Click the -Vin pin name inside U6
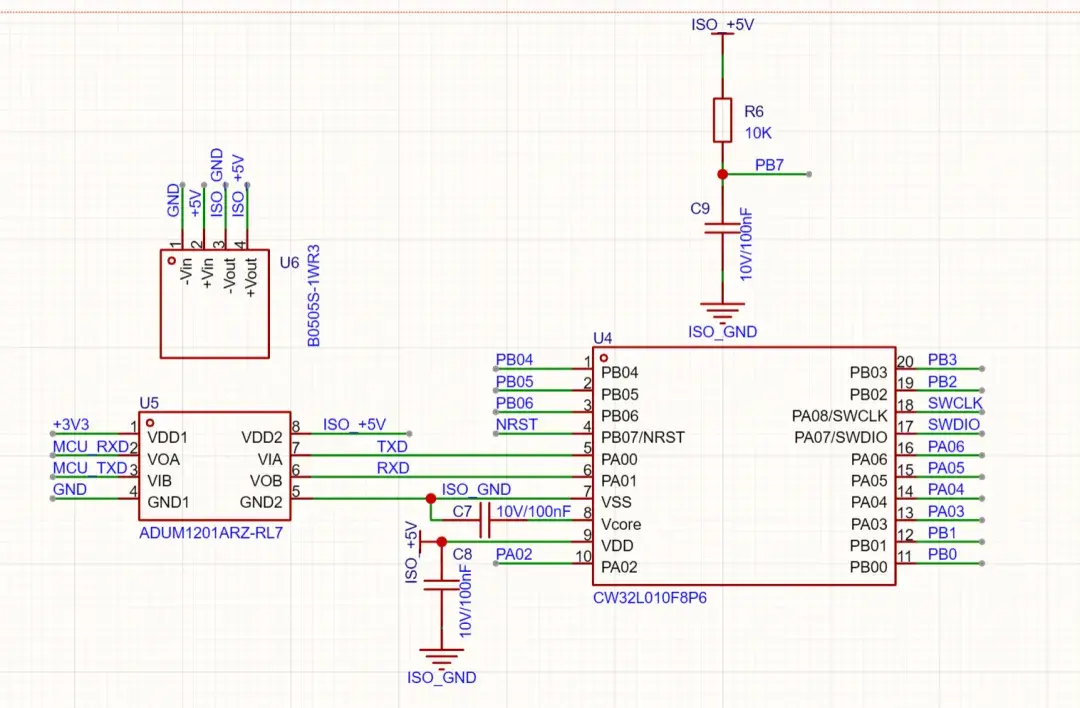This screenshot has width=1080, height=708. [x=185, y=271]
